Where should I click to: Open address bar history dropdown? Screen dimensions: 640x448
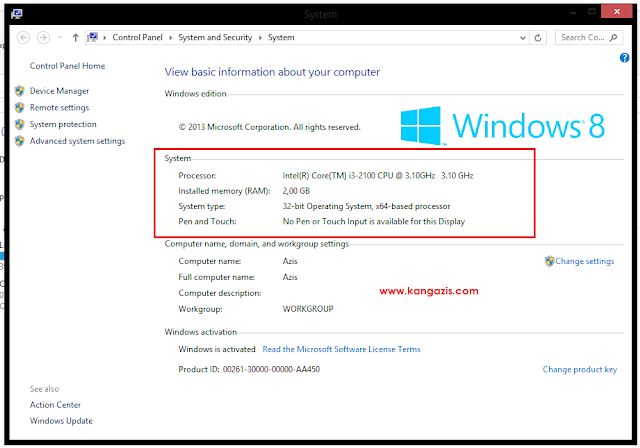[x=522, y=38]
